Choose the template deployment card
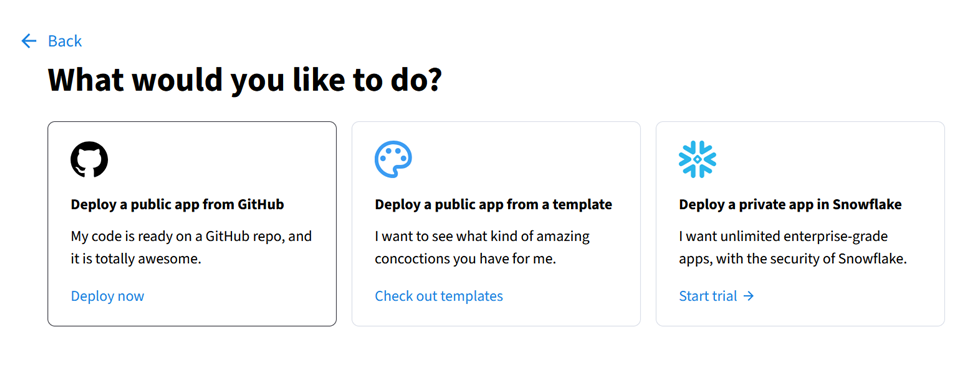 (x=496, y=223)
